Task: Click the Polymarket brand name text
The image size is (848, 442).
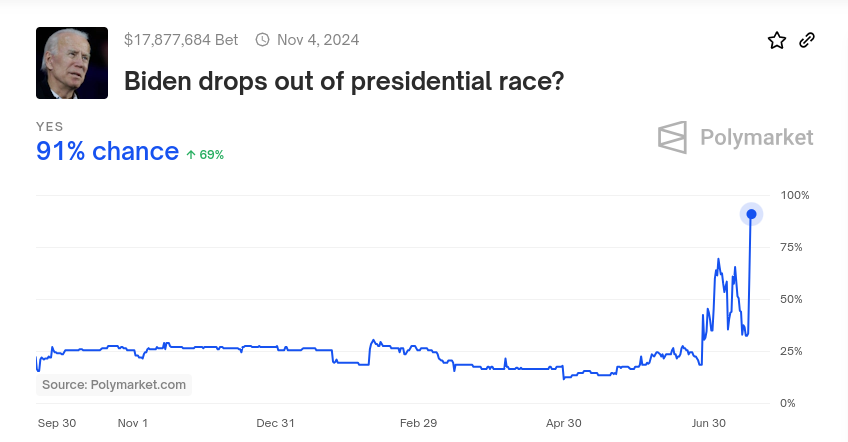Action: (756, 137)
